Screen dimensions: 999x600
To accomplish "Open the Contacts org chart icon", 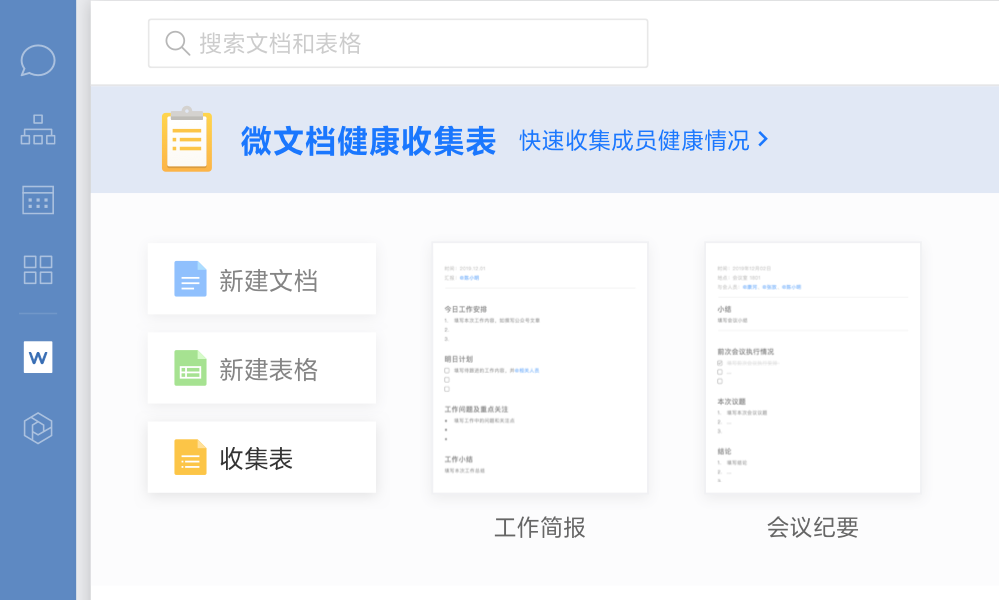I will [38, 130].
